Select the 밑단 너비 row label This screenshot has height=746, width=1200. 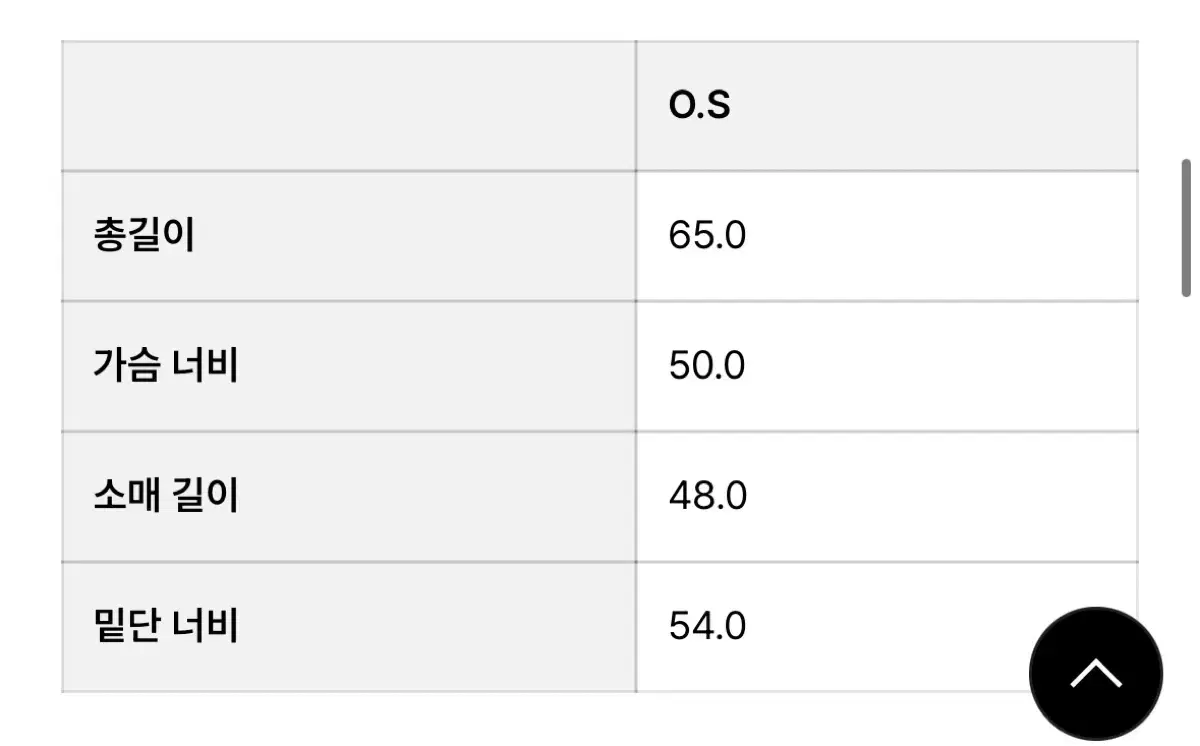165,626
